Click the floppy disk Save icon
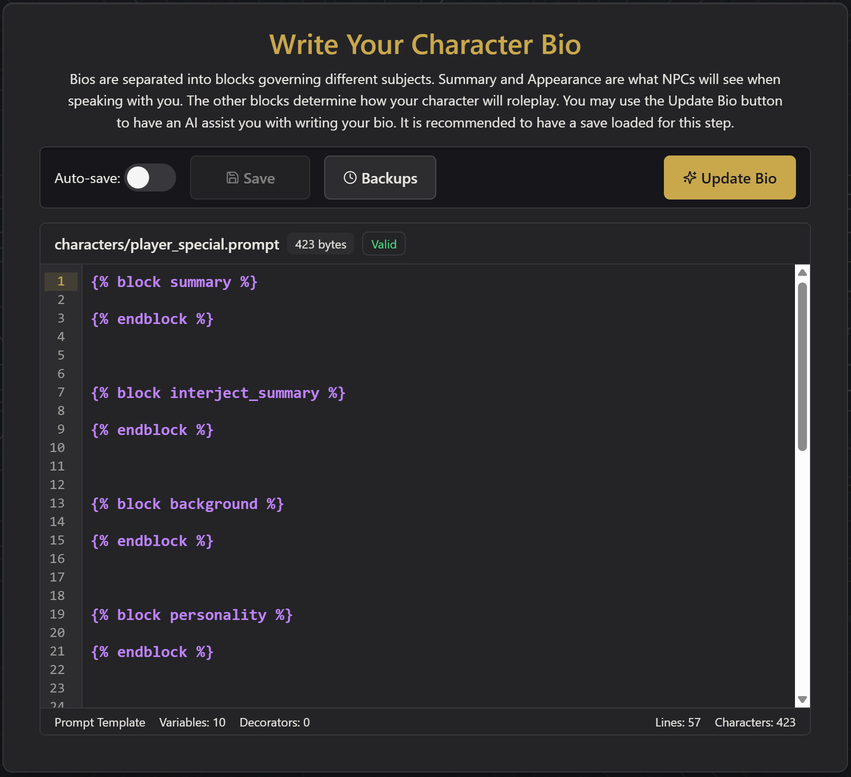This screenshot has width=851, height=777. click(232, 178)
